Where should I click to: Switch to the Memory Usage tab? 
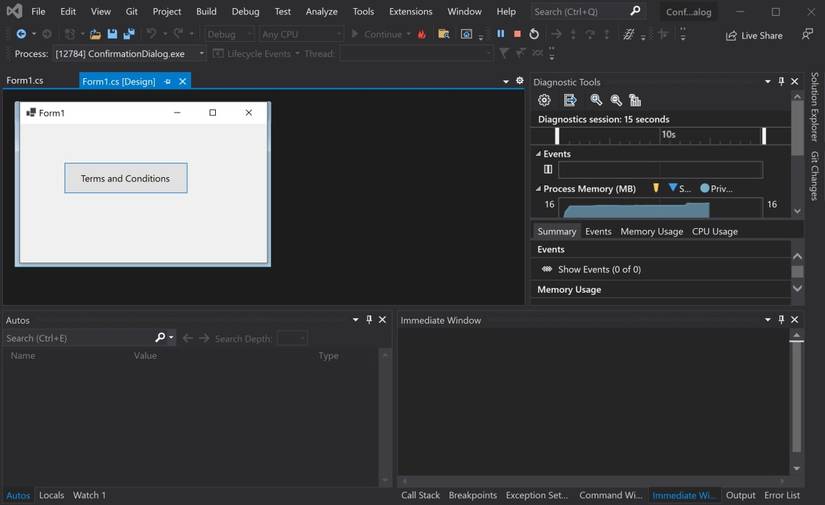651,231
